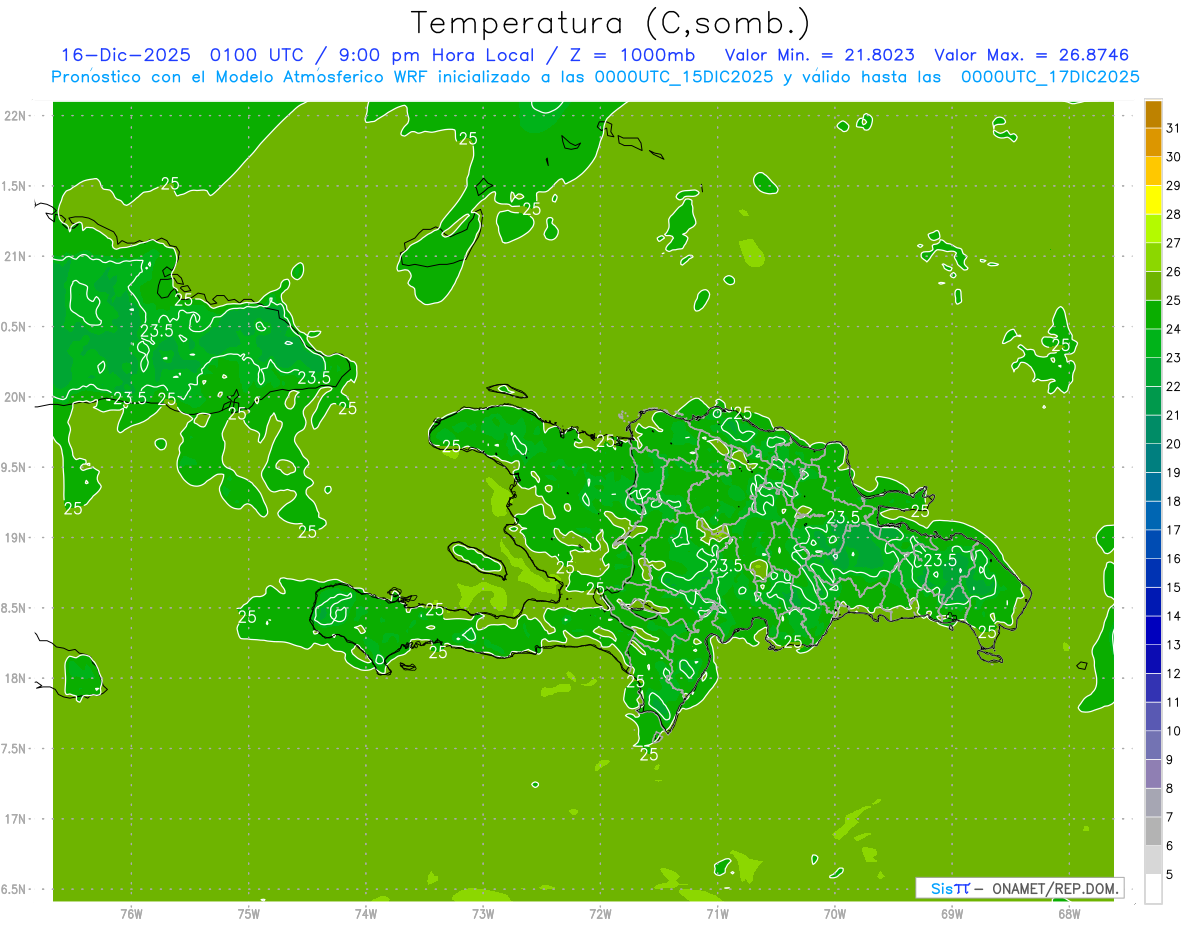Click the longitude label "75W"

coord(249,913)
